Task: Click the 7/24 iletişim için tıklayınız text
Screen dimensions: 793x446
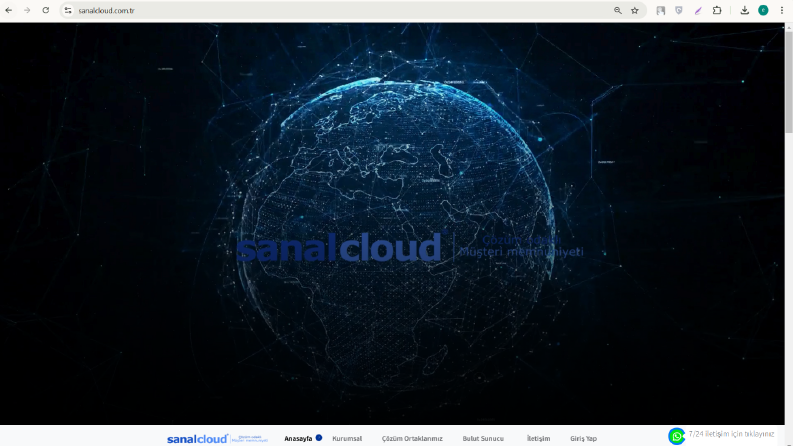Action: tap(731, 434)
